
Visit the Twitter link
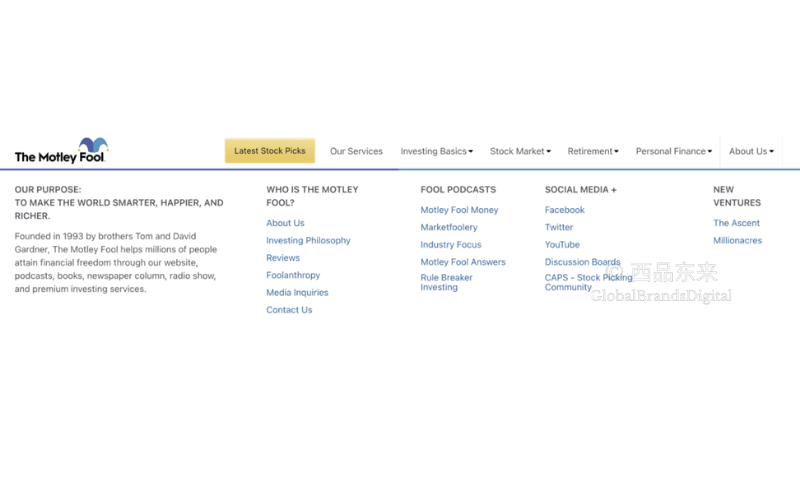[x=559, y=227]
